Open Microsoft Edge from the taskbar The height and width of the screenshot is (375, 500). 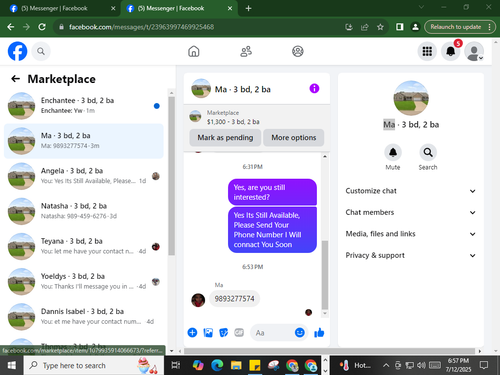coord(217,365)
